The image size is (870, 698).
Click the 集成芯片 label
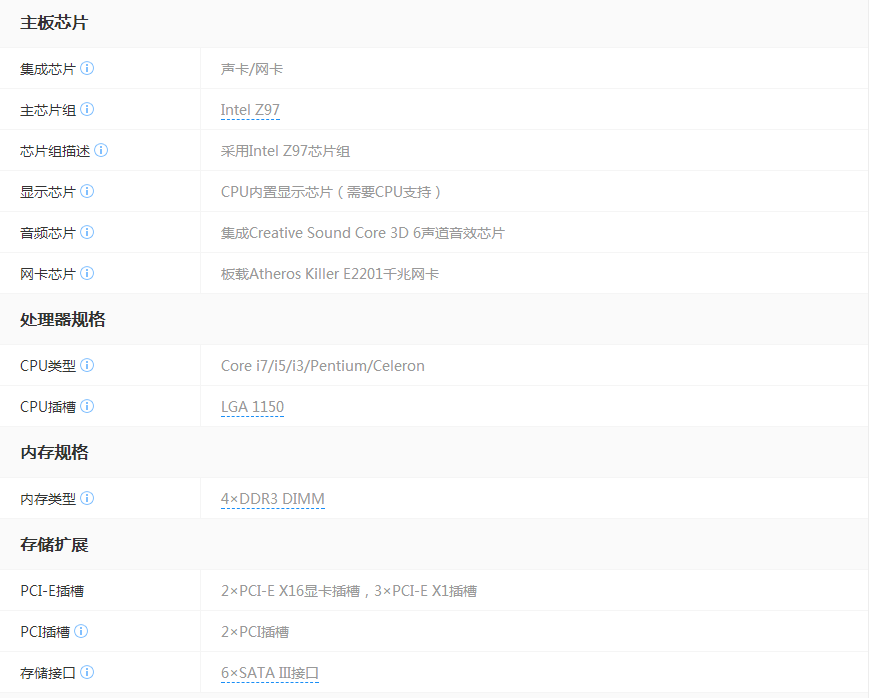coord(48,69)
